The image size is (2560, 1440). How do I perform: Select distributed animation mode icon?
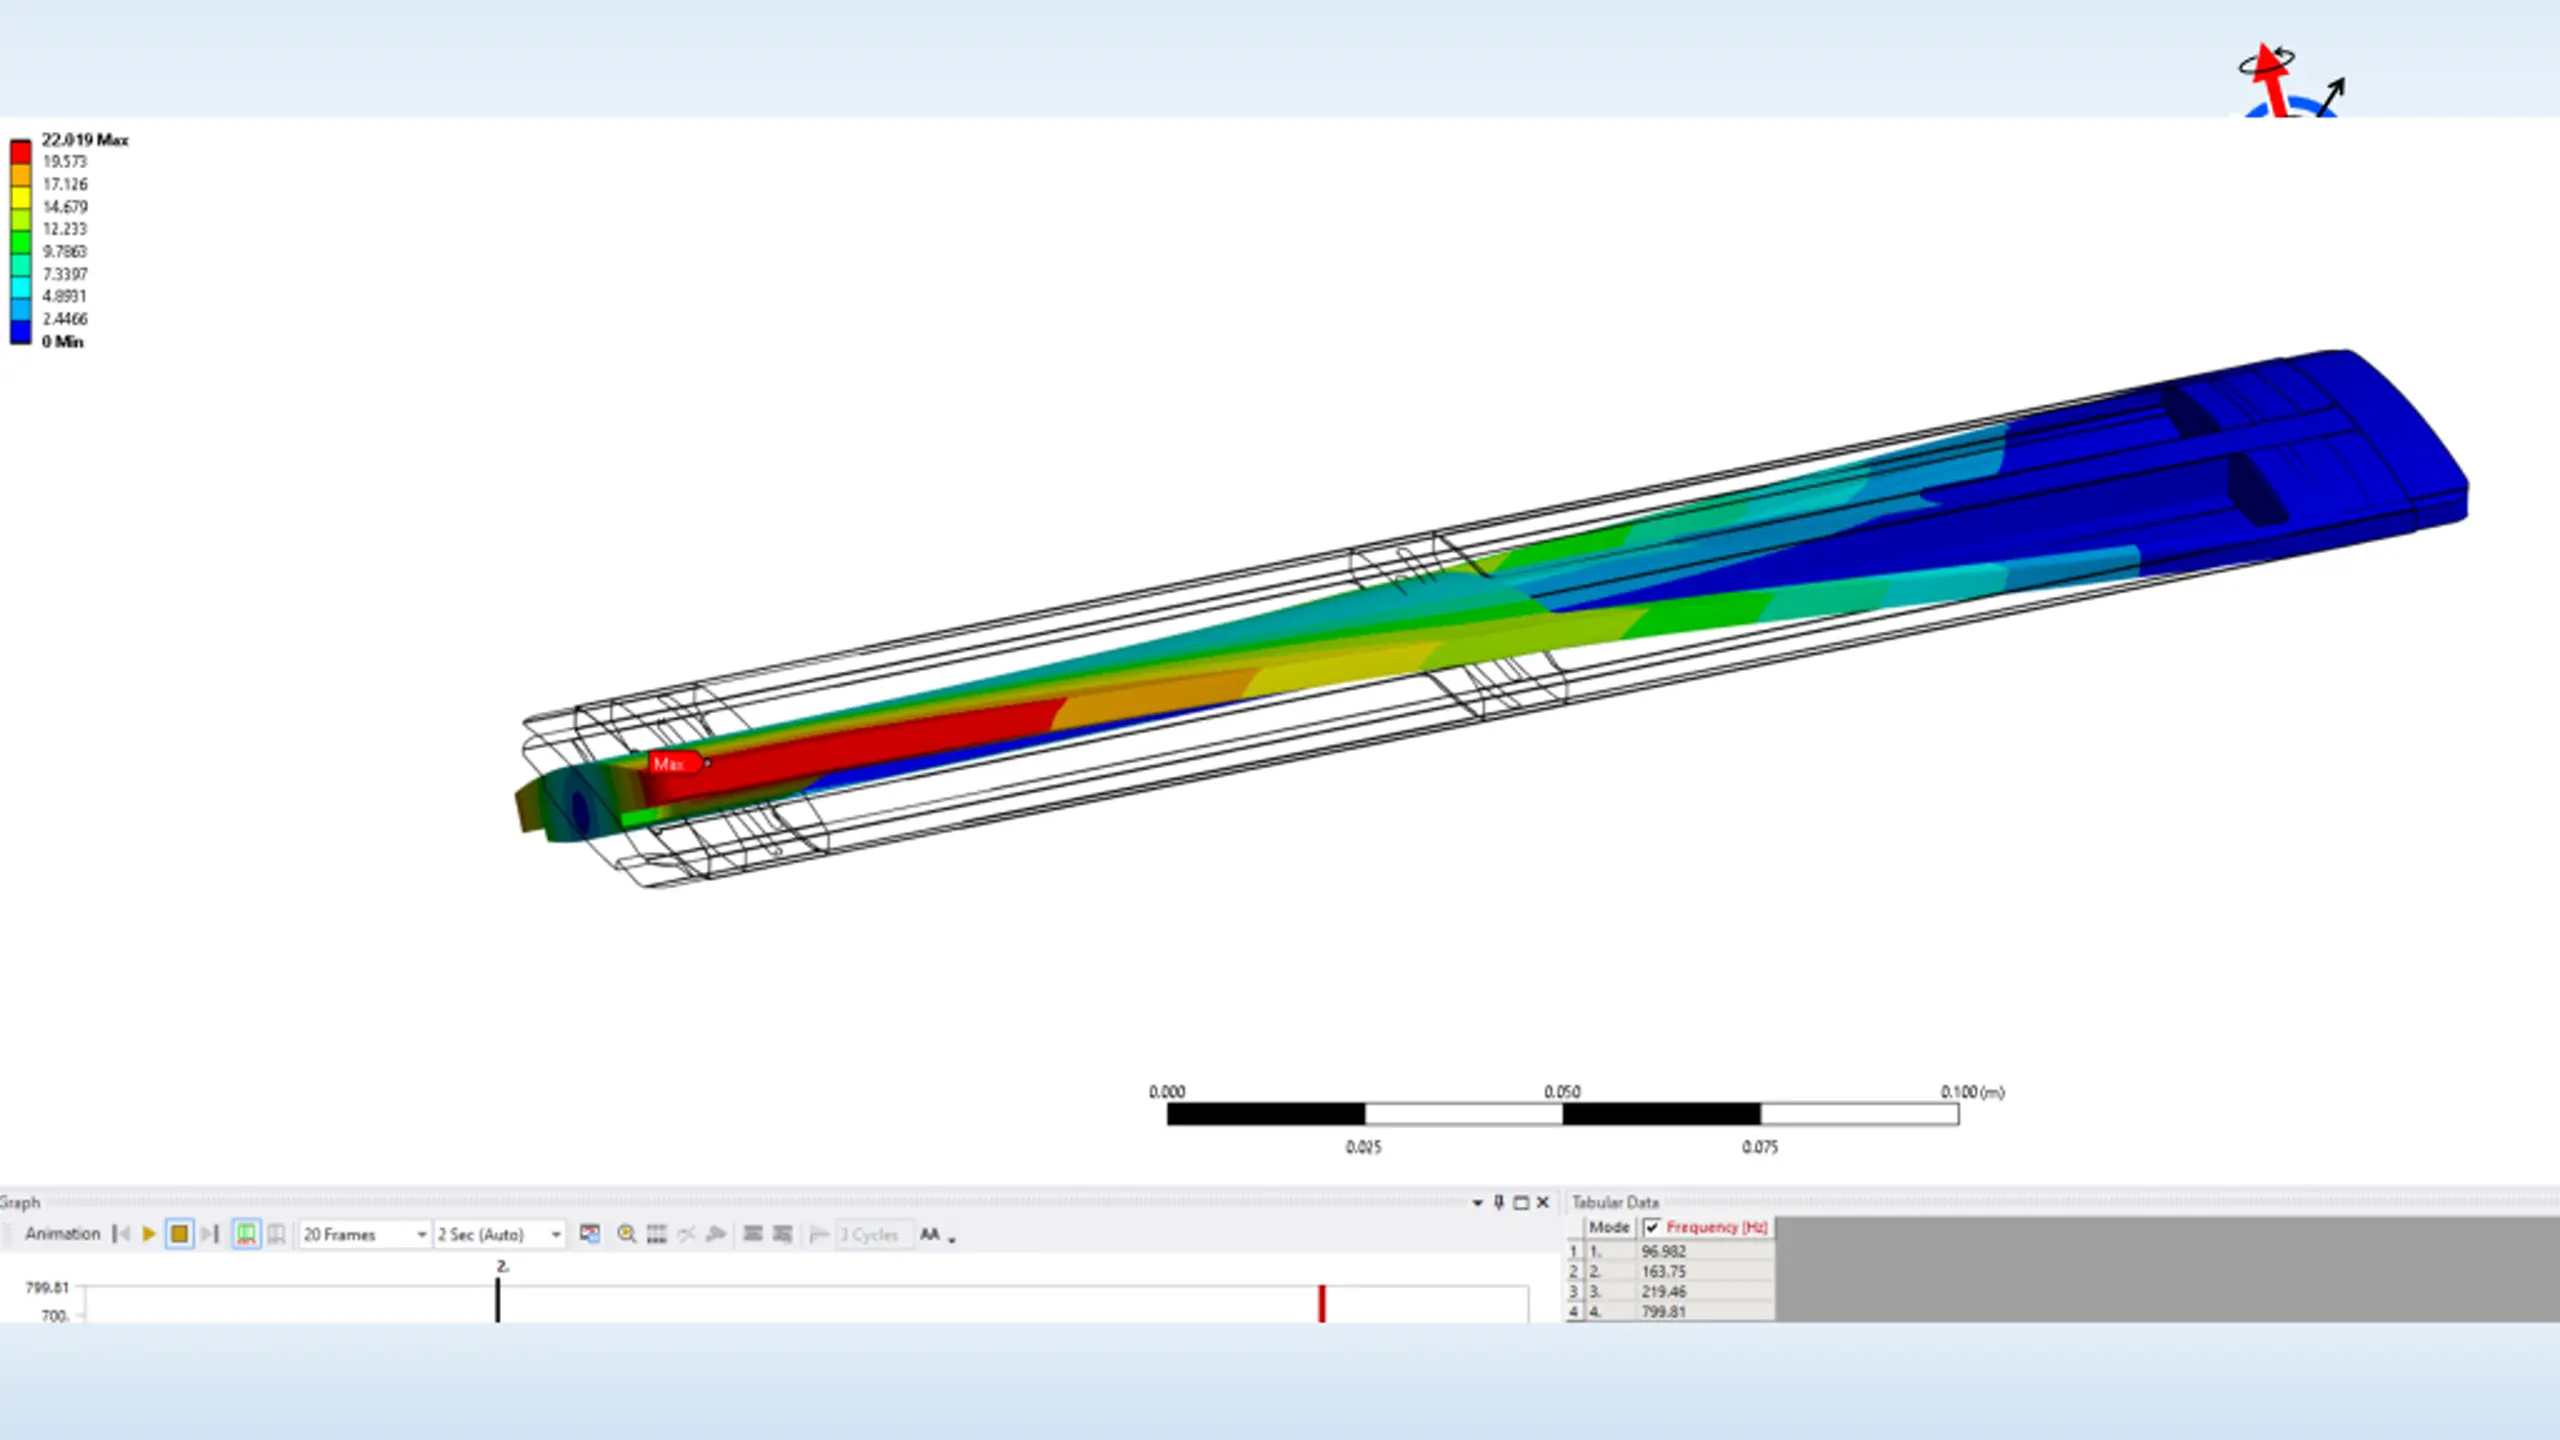(x=245, y=1234)
